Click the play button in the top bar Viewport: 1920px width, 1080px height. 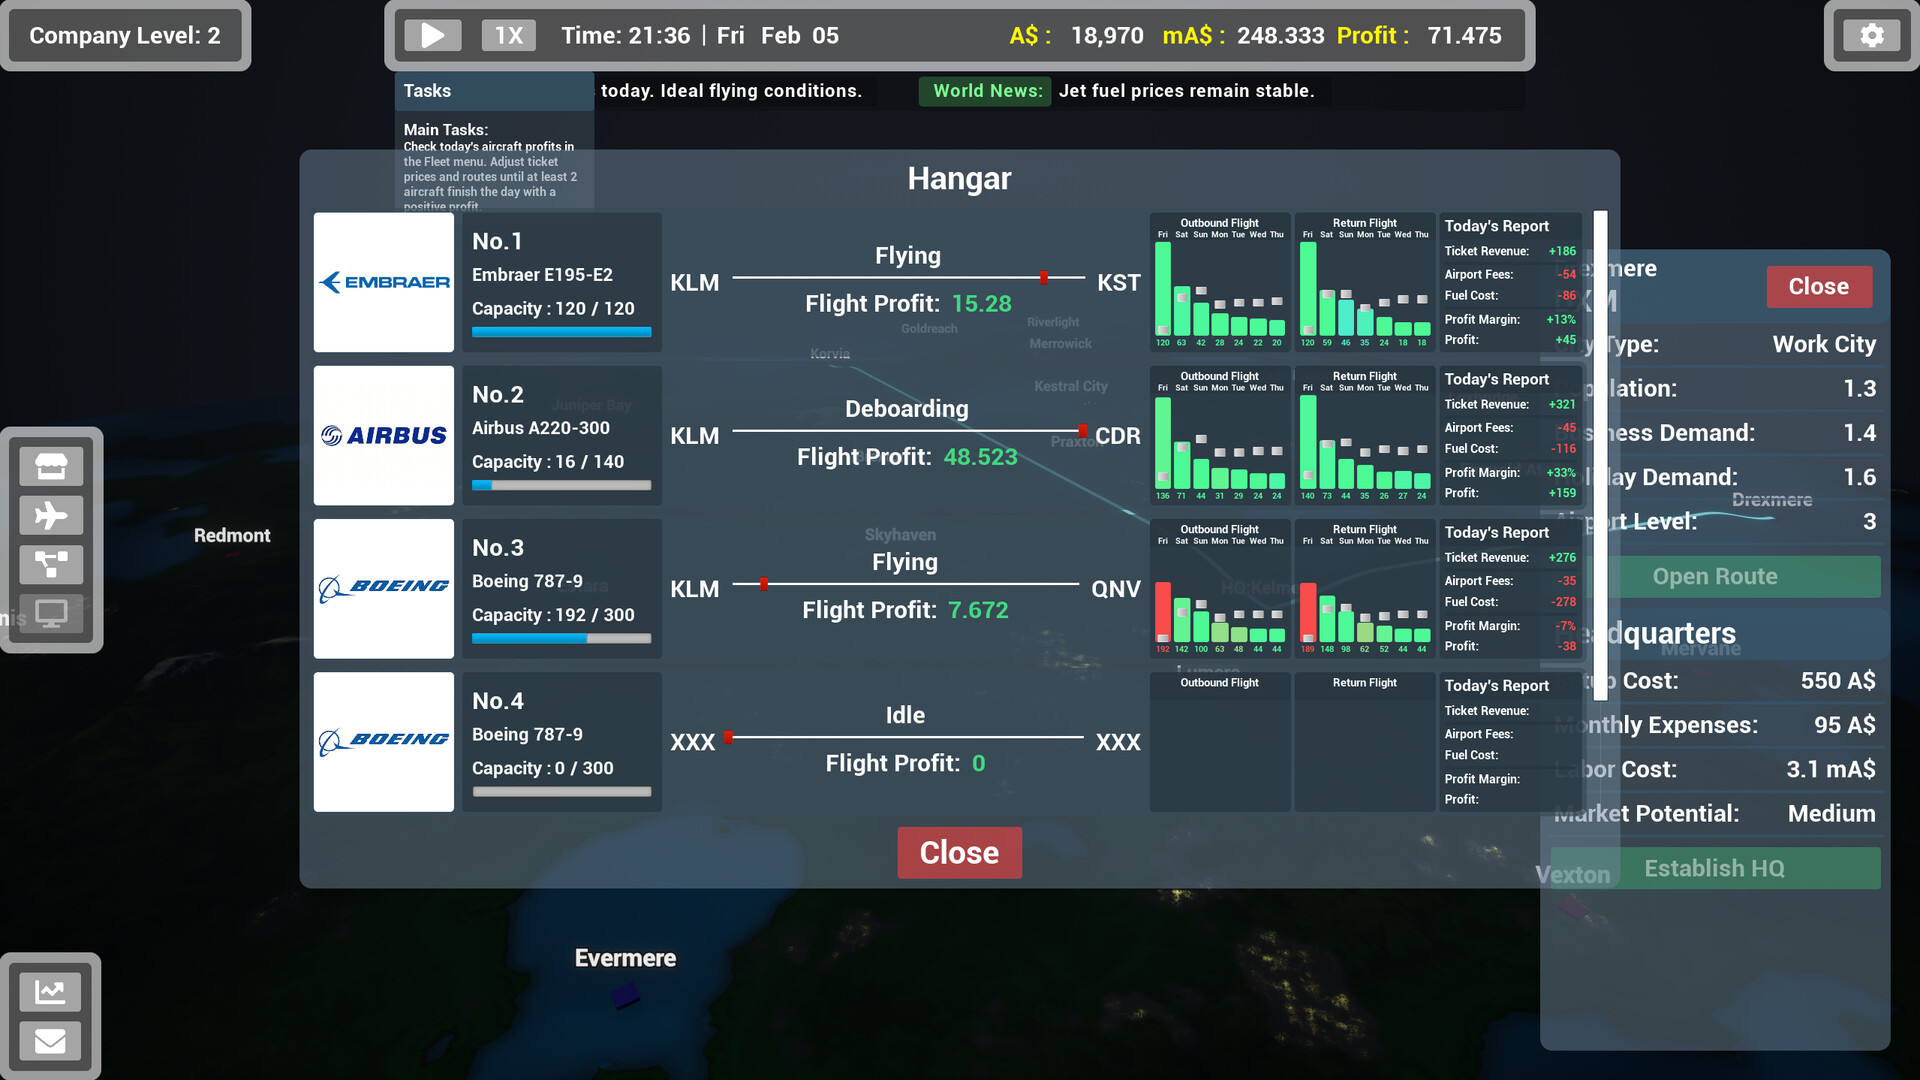click(432, 36)
